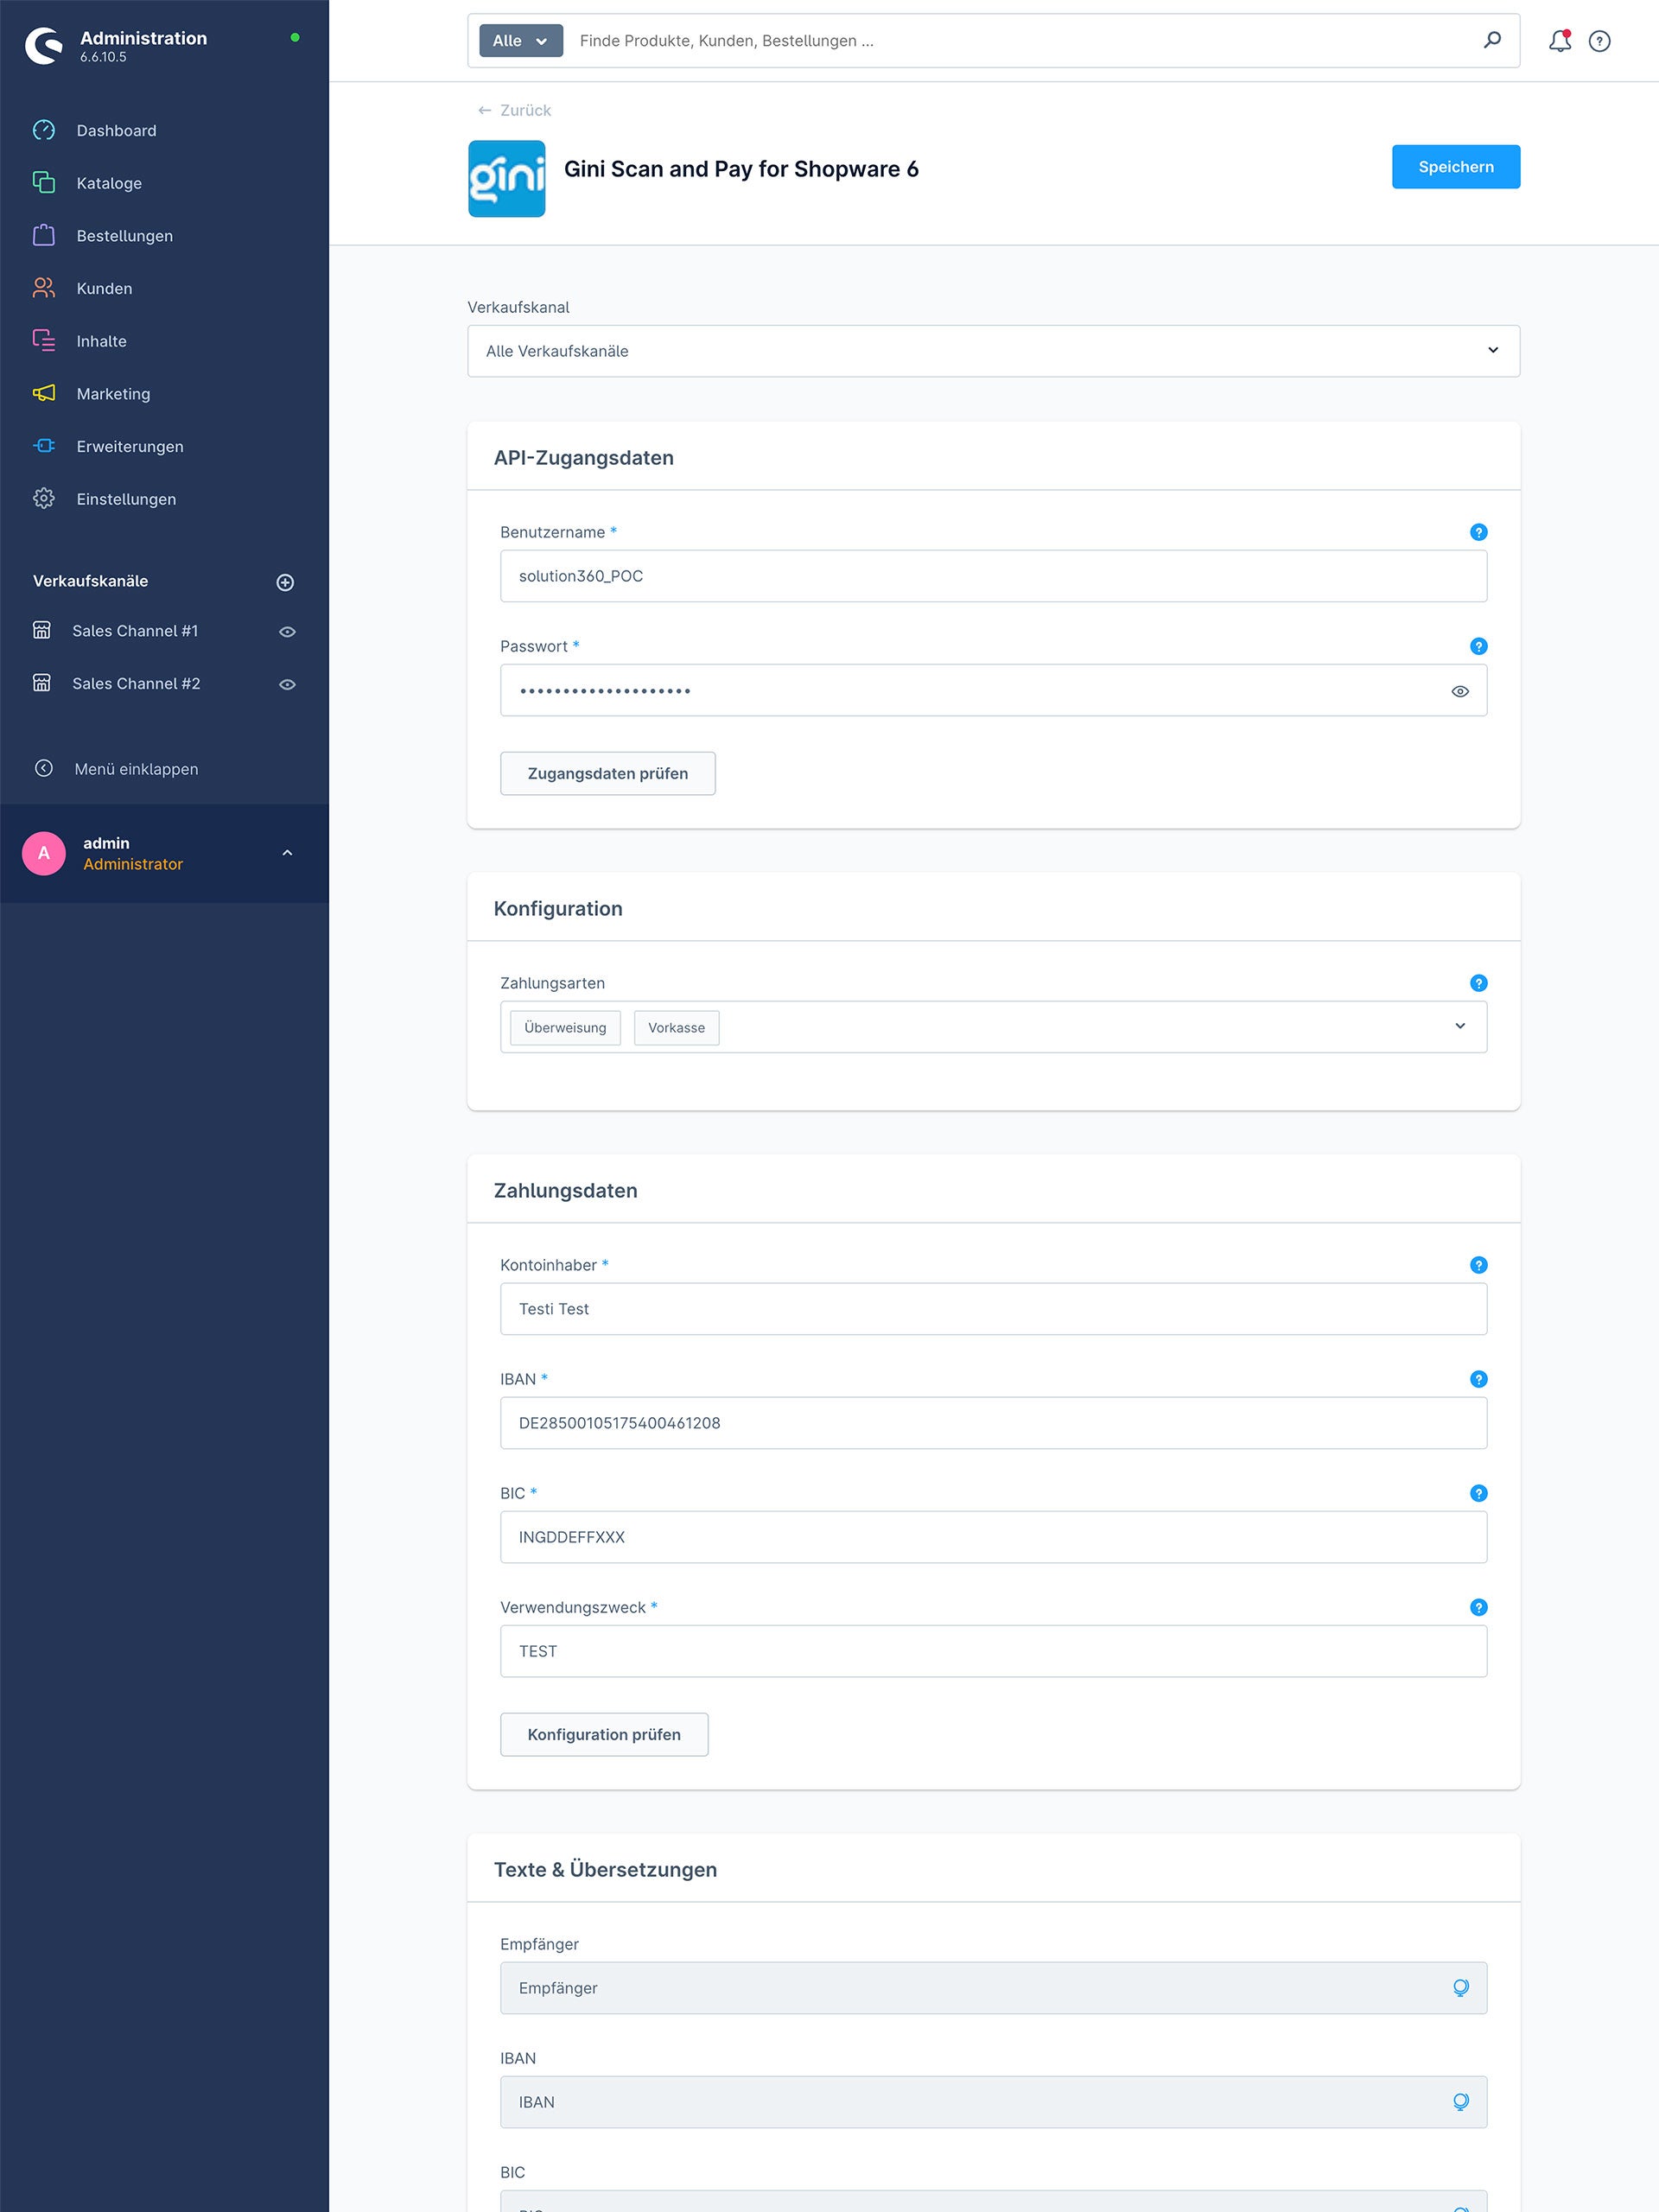
Task: Click Konfiguration prüfen button
Action: [604, 1734]
